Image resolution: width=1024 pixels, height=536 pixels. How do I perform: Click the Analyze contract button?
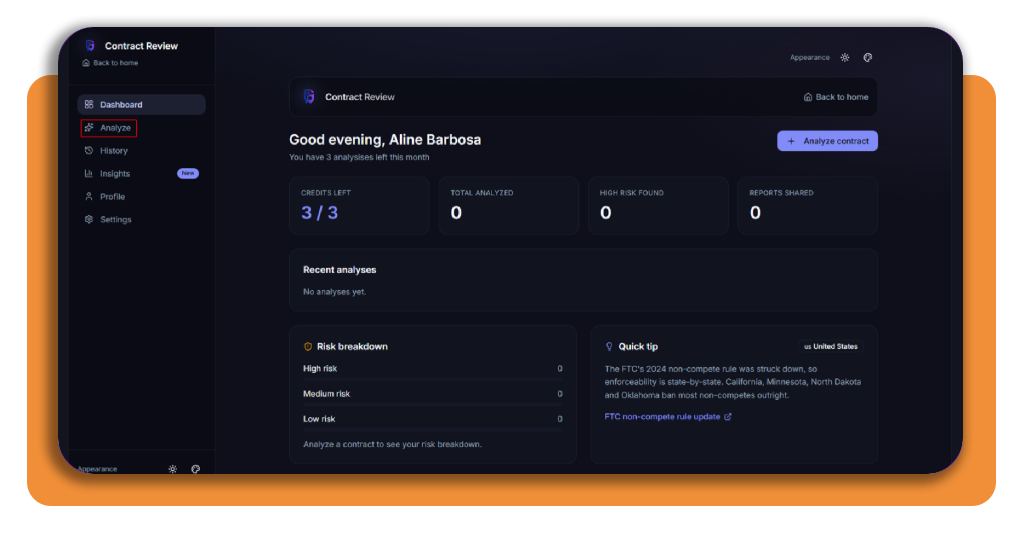tap(827, 141)
